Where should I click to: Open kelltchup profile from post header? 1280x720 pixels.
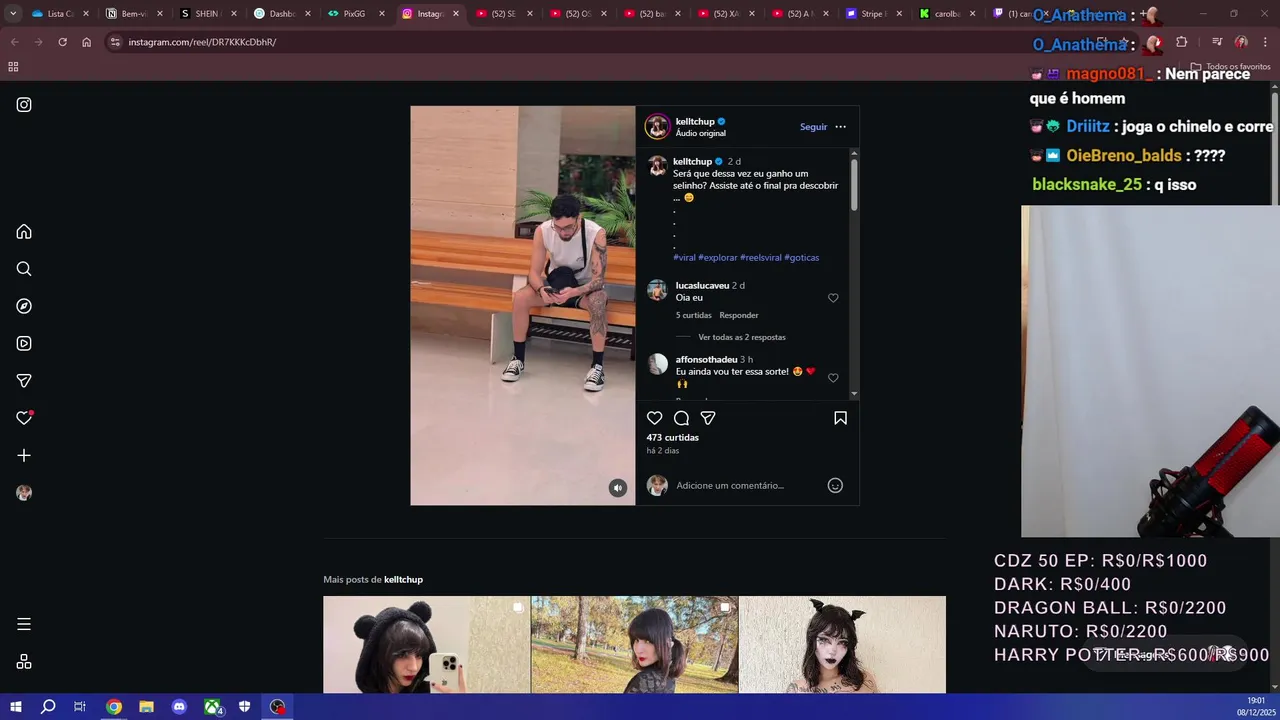[695, 121]
